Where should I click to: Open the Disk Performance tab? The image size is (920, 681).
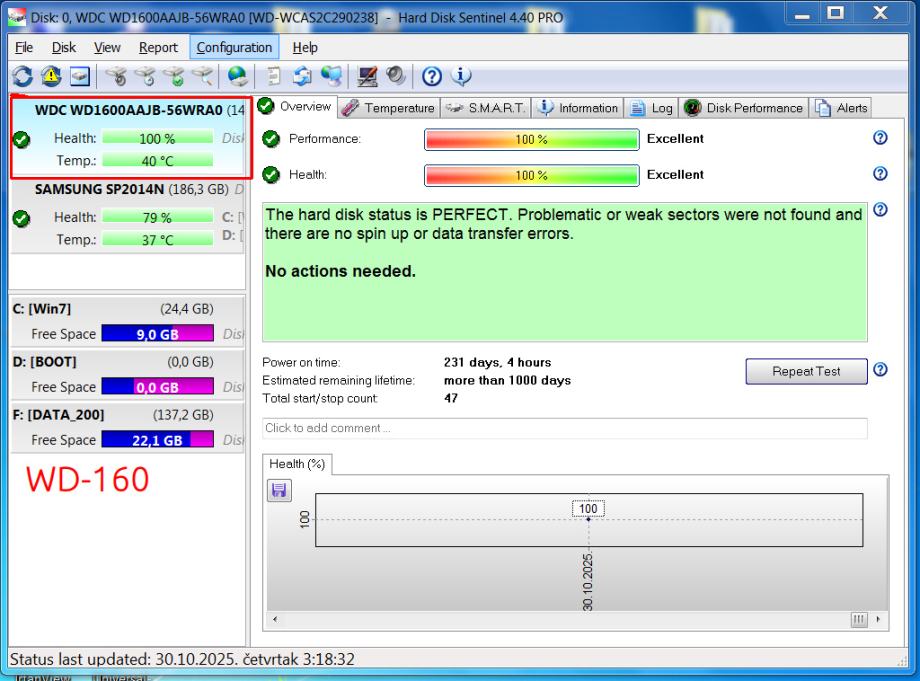(x=743, y=108)
